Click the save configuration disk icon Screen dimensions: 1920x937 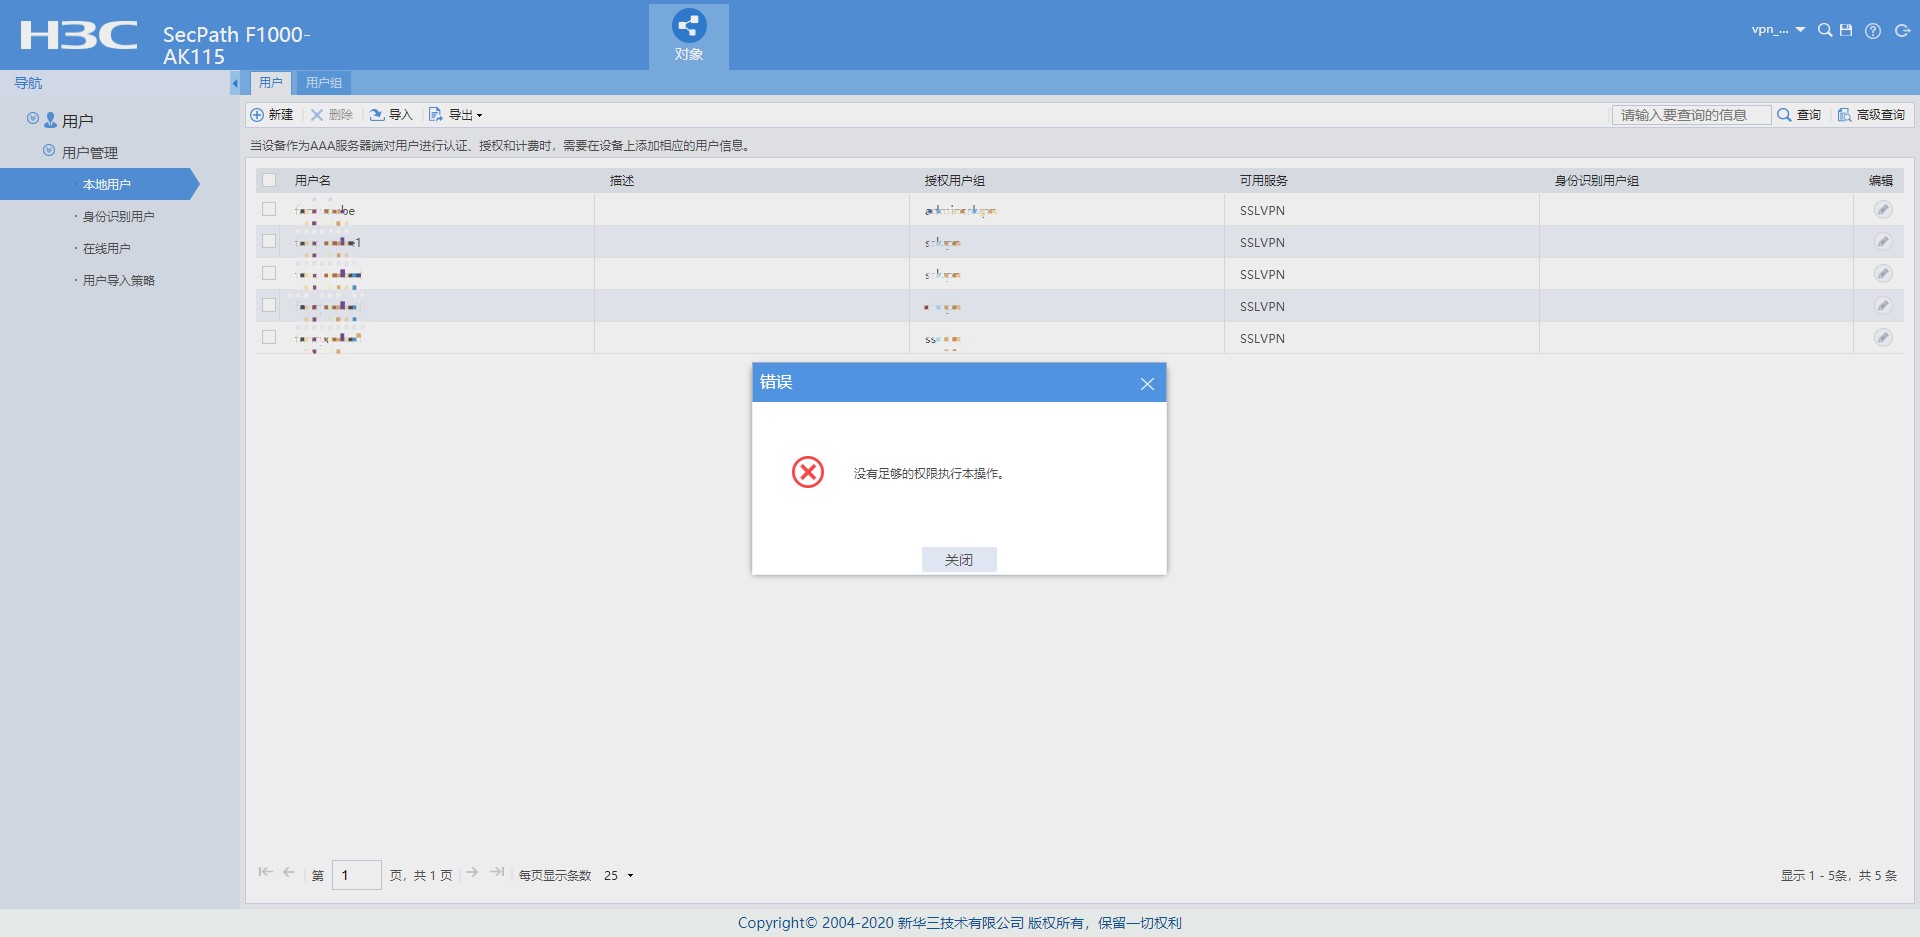point(1846,30)
